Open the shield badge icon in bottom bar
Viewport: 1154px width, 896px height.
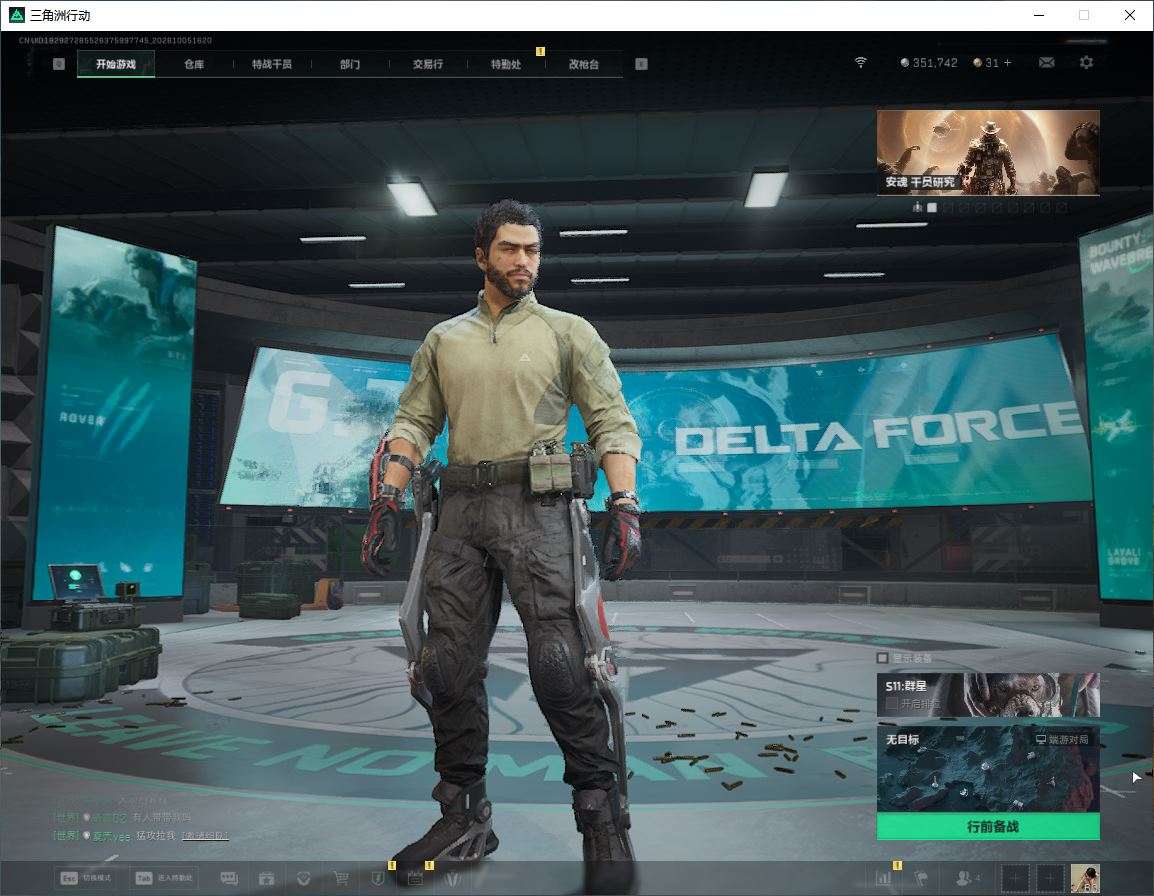click(378, 878)
